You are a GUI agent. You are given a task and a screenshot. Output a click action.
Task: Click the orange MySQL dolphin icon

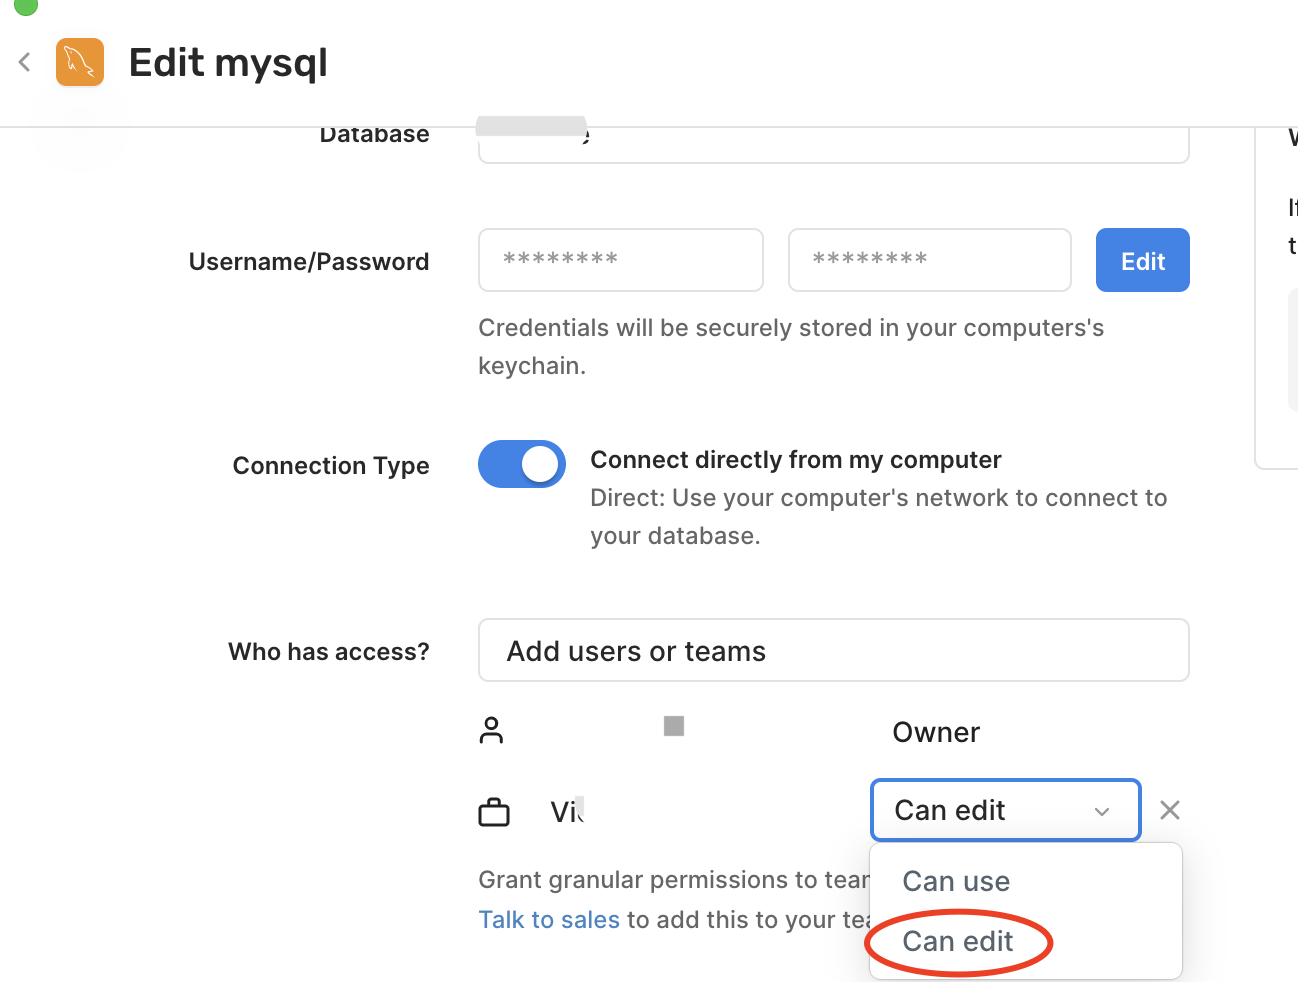80,62
